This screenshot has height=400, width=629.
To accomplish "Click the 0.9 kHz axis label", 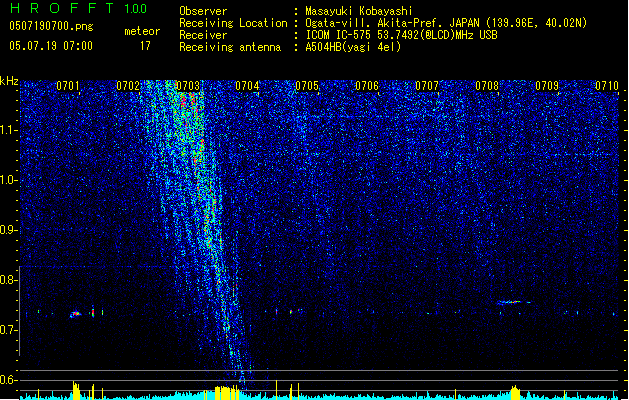I will (8, 230).
